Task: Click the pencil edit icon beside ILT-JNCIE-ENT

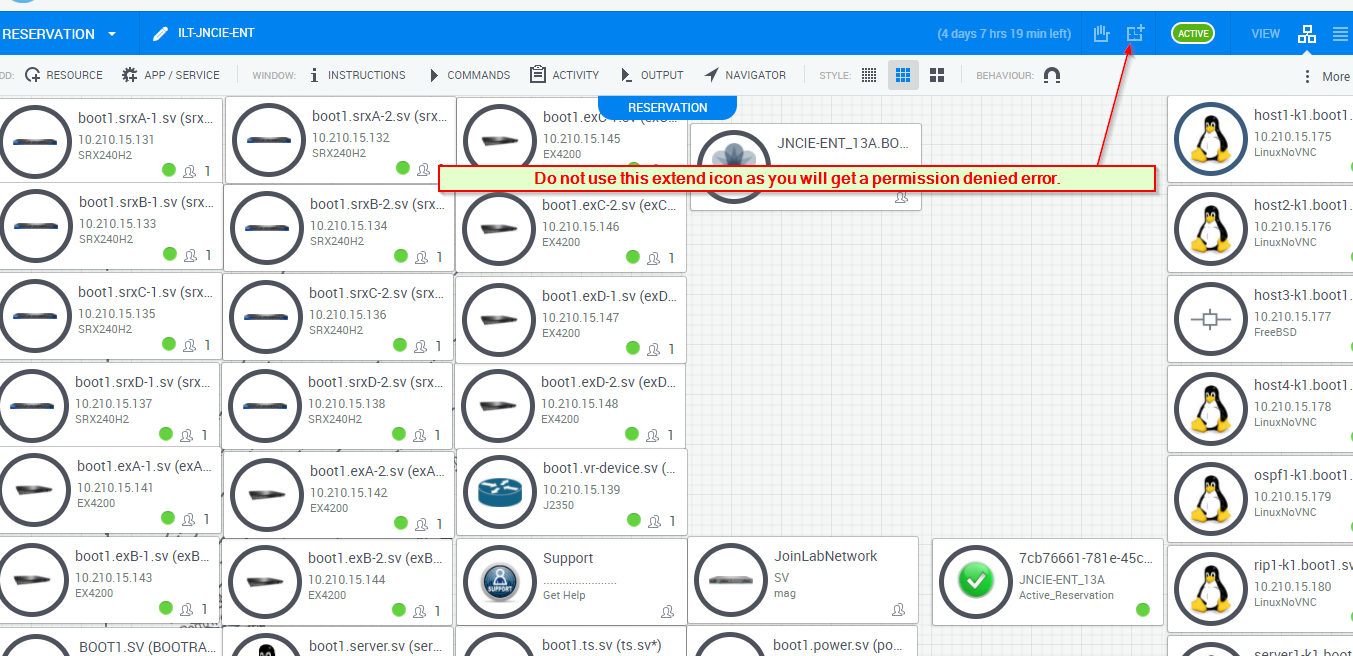Action: coord(160,34)
